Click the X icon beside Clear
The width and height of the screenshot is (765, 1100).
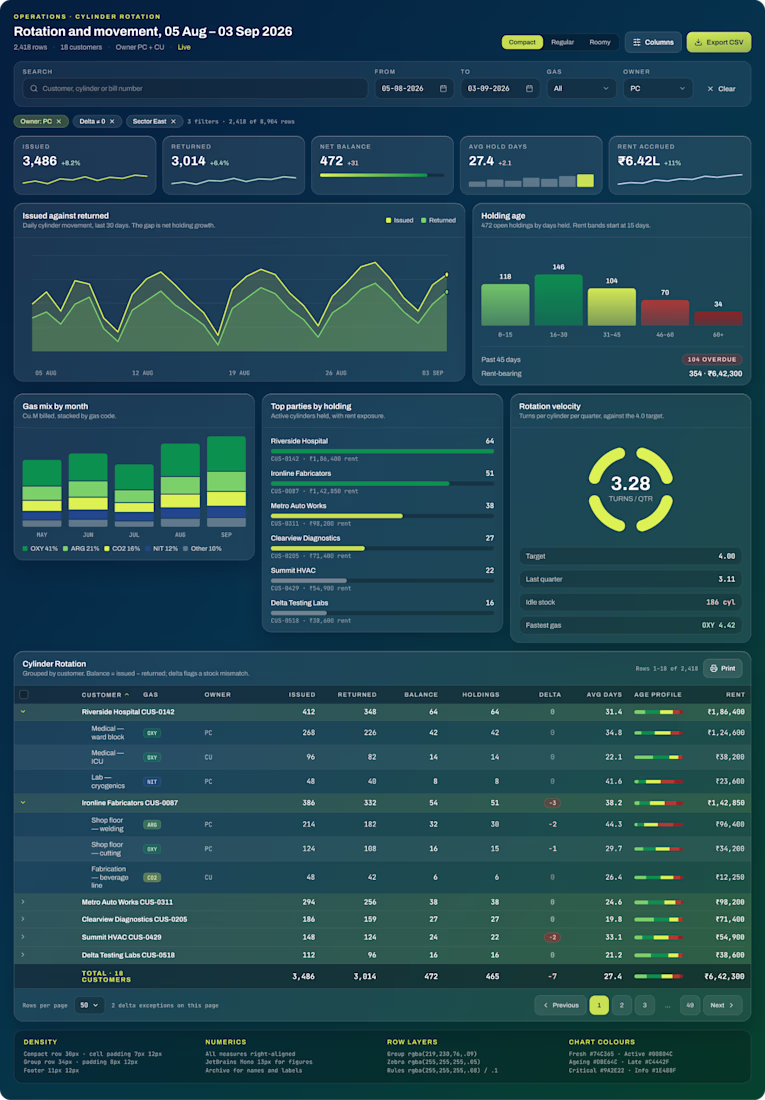click(710, 89)
